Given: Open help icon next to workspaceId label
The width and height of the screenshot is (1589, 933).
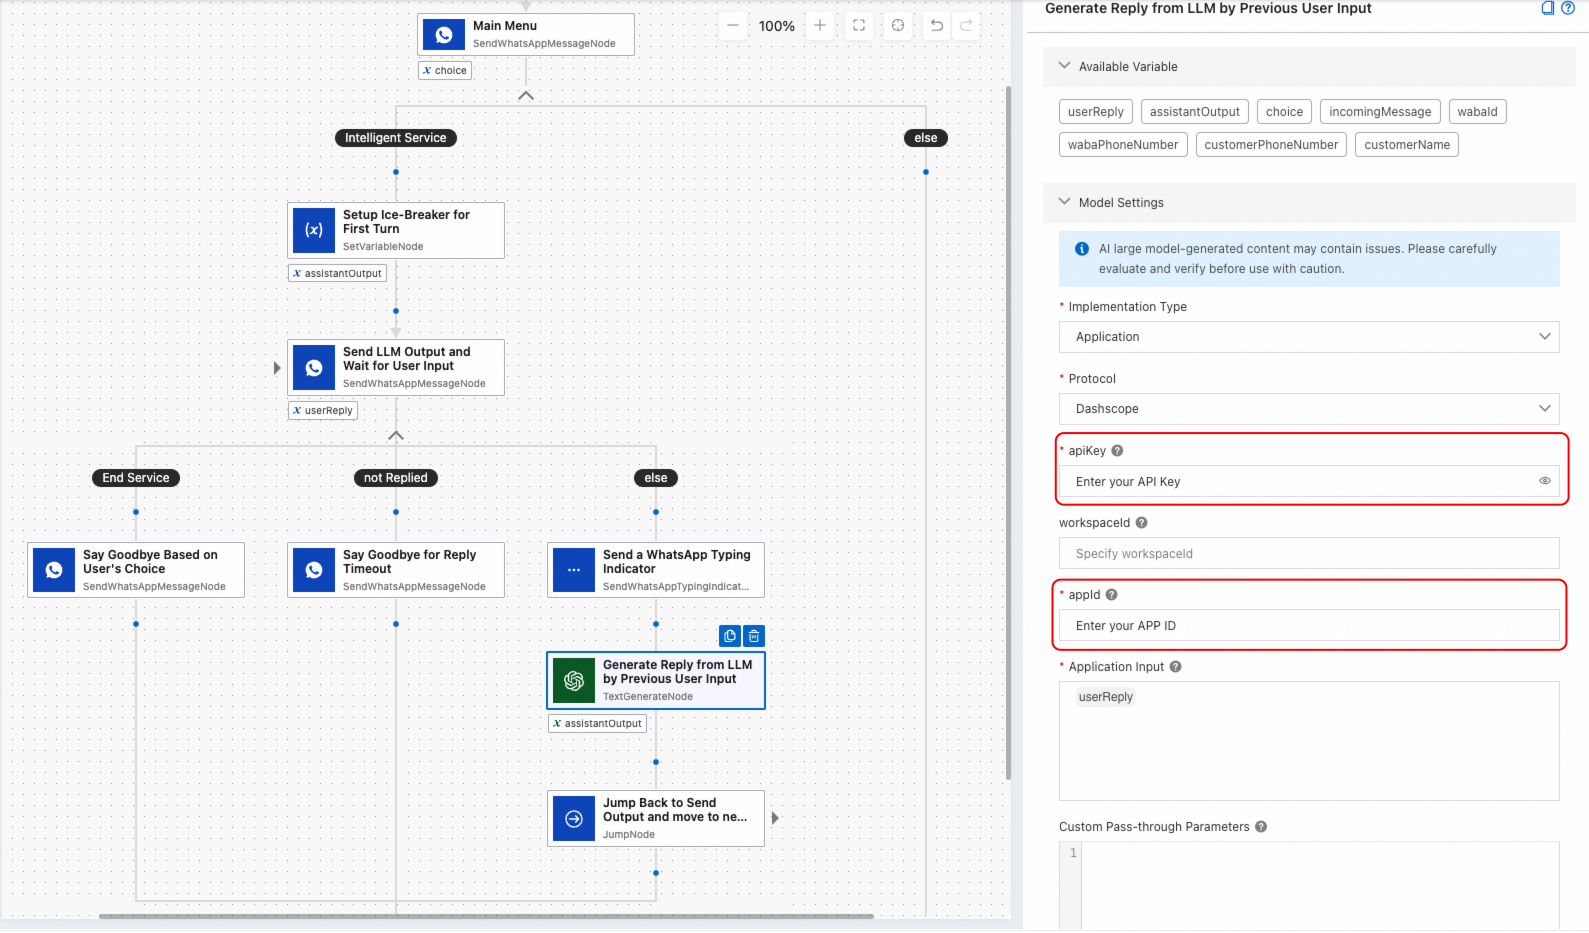Looking at the screenshot, I should [x=1141, y=523].
